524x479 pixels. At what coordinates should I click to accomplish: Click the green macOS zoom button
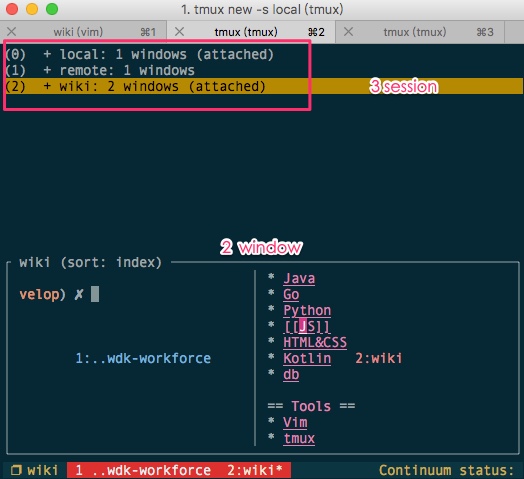(x=52, y=9)
